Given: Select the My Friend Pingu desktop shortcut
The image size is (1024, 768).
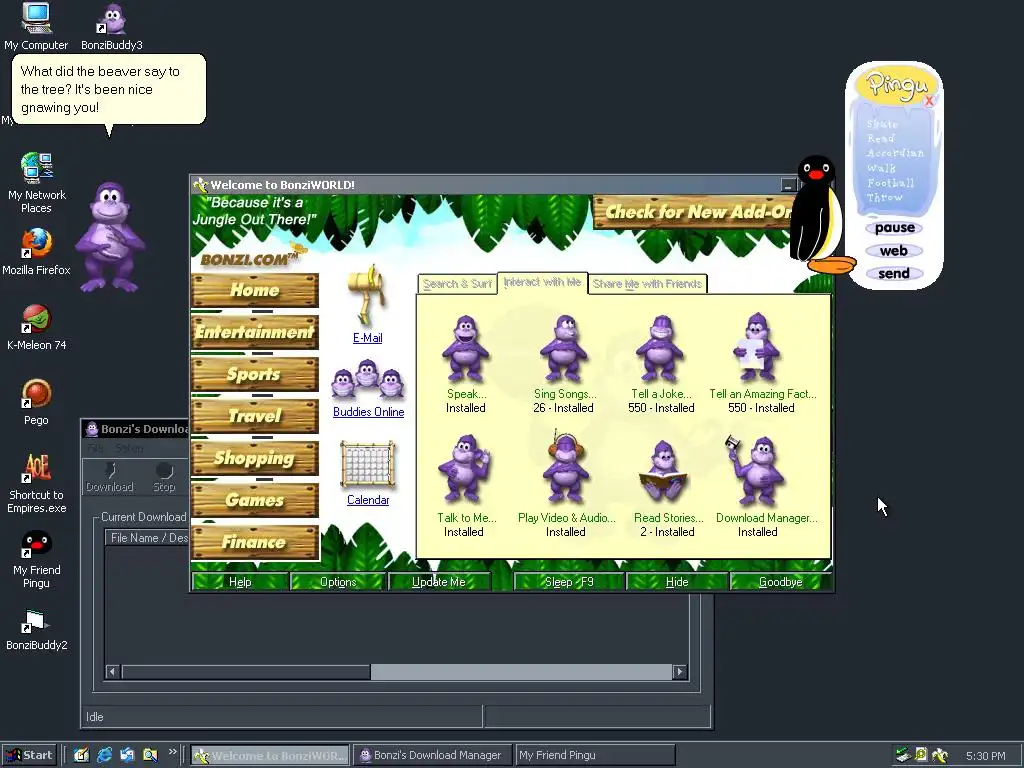Looking at the screenshot, I should pyautogui.click(x=37, y=559).
